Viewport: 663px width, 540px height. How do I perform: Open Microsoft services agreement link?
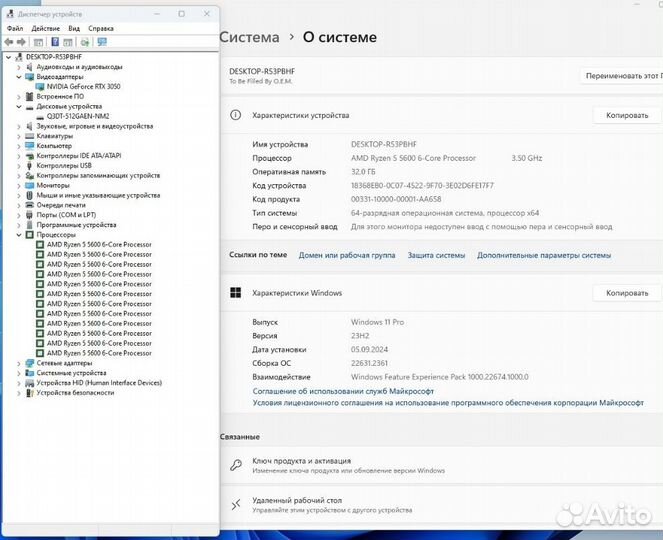point(343,391)
